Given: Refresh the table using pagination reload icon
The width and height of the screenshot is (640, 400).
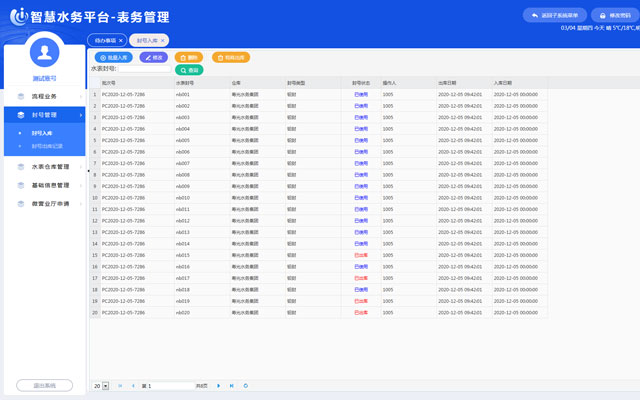Looking at the screenshot, I should 246,385.
